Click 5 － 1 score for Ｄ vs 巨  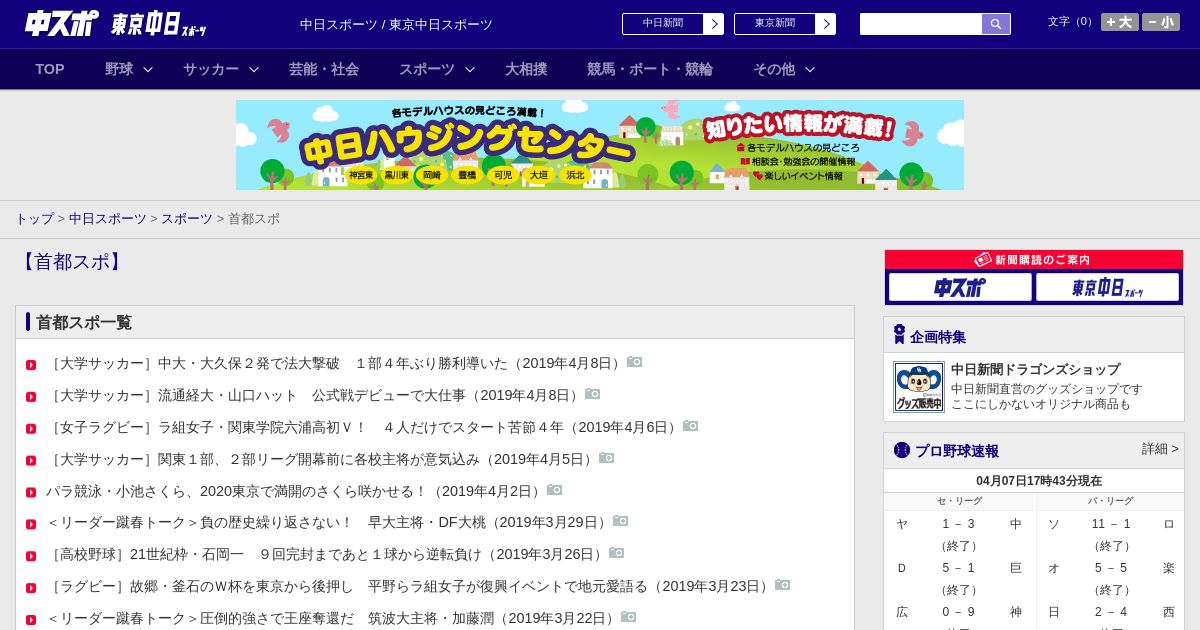tap(958, 568)
